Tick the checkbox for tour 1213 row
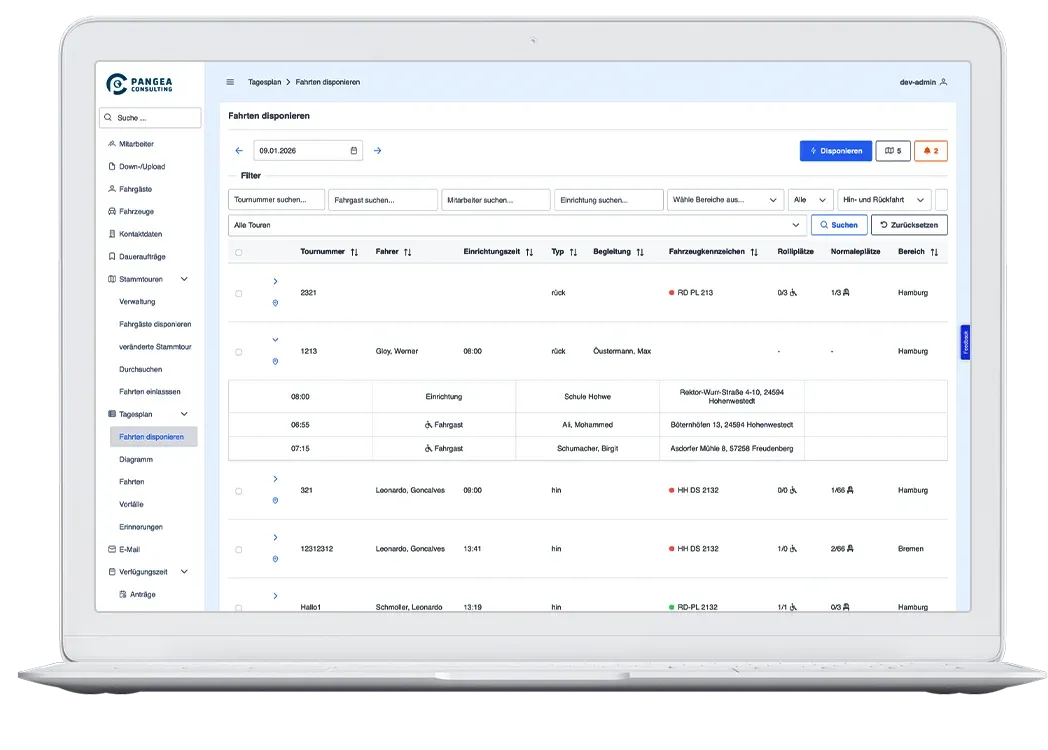 (238, 352)
